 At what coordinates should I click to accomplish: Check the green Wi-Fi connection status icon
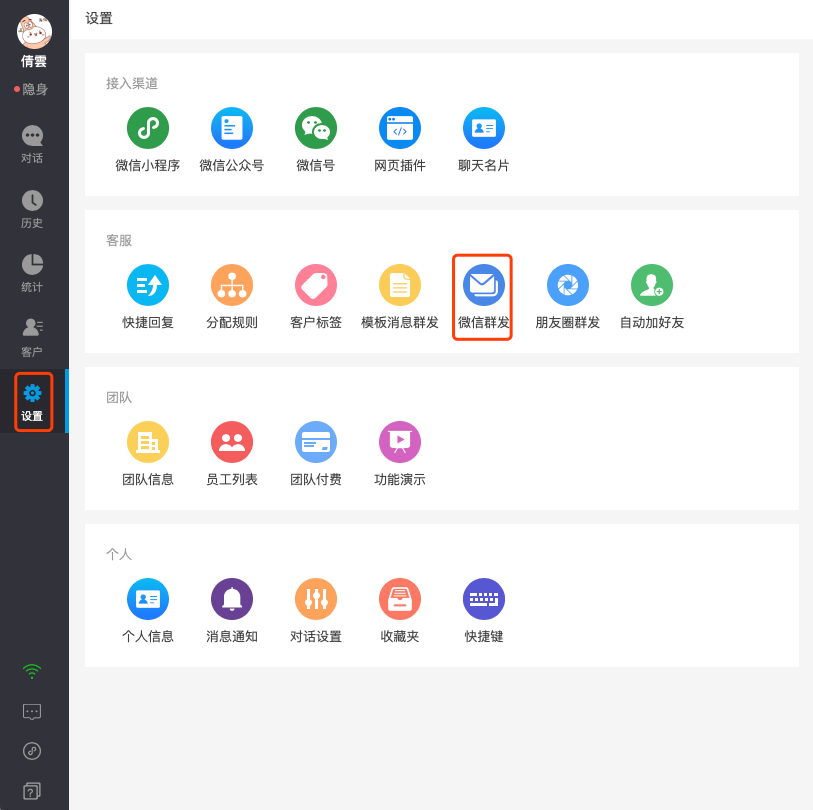tap(32, 671)
